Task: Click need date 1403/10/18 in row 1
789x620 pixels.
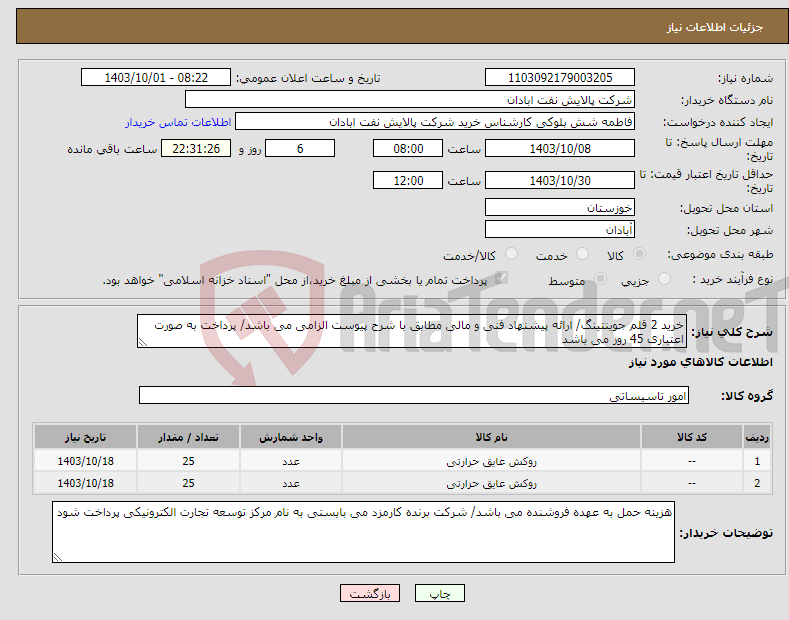Action: pyautogui.click(x=86, y=461)
